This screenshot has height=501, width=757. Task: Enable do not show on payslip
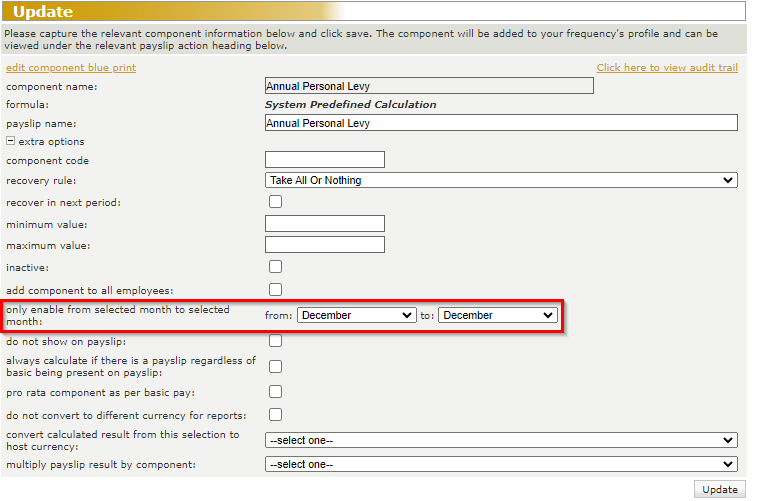click(x=275, y=341)
